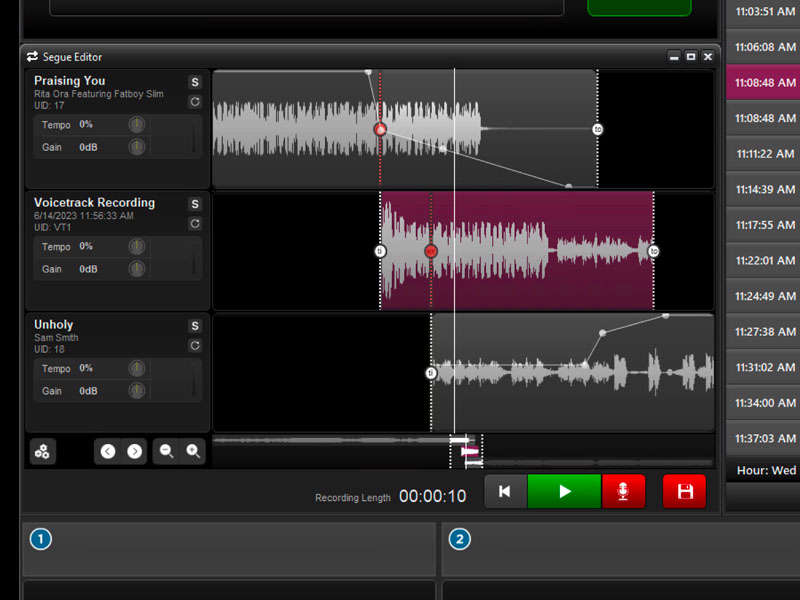Click the Segue Editor title swap icon
This screenshot has width=800, height=600.
pyautogui.click(x=33, y=57)
